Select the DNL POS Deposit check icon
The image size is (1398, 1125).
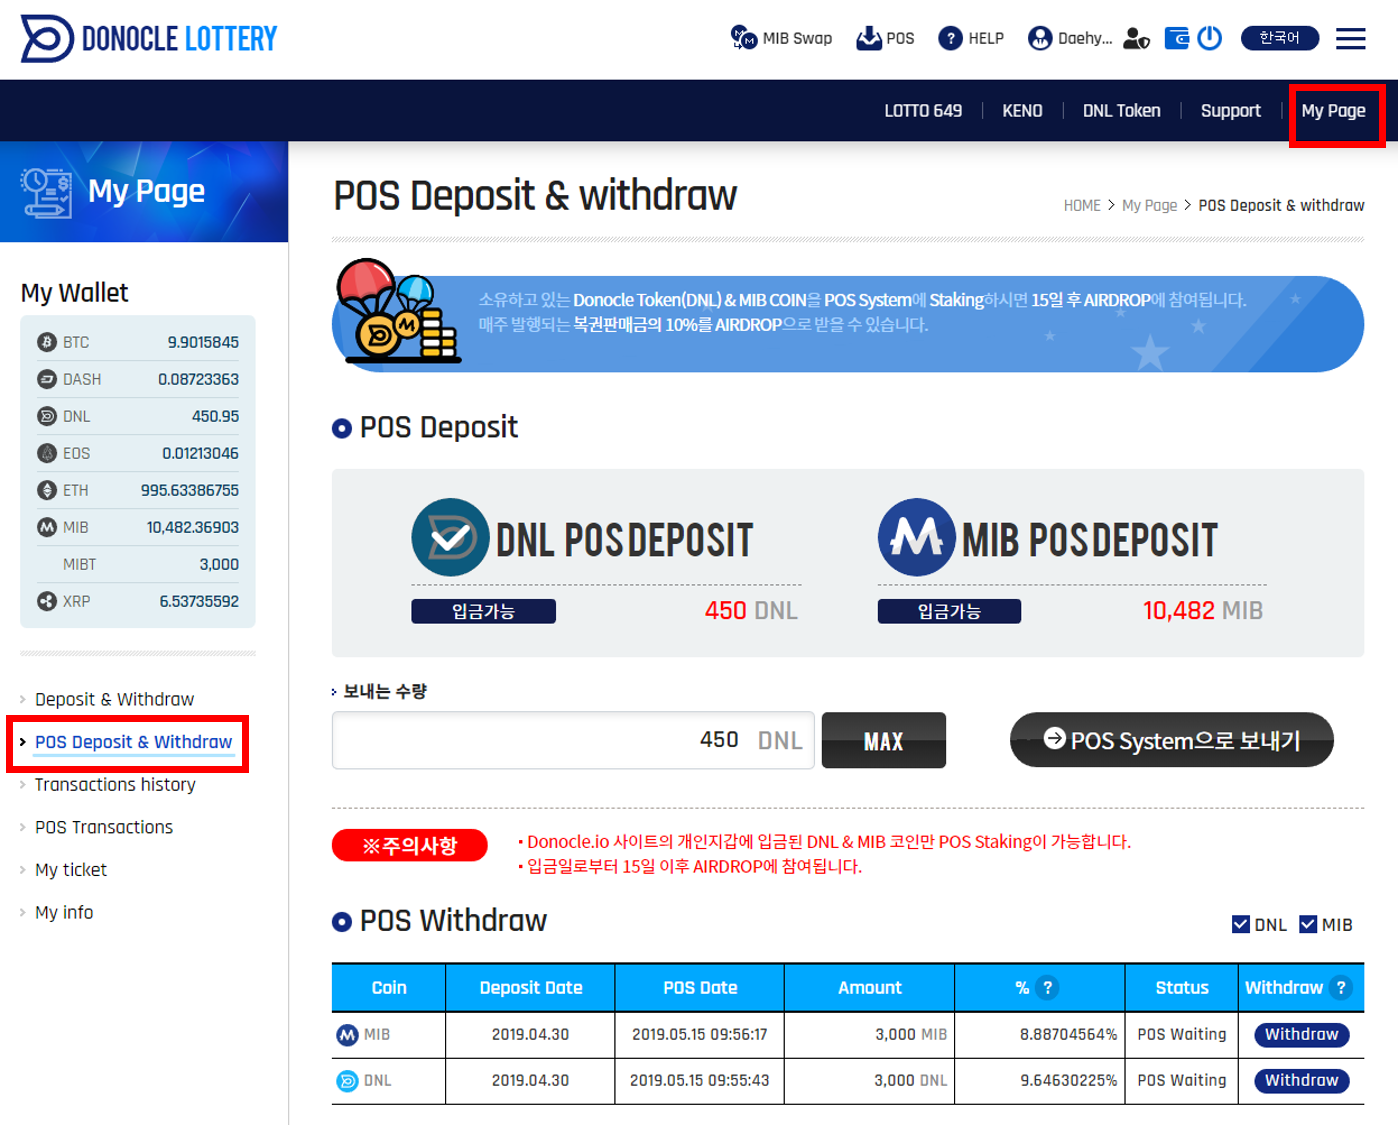pos(450,537)
